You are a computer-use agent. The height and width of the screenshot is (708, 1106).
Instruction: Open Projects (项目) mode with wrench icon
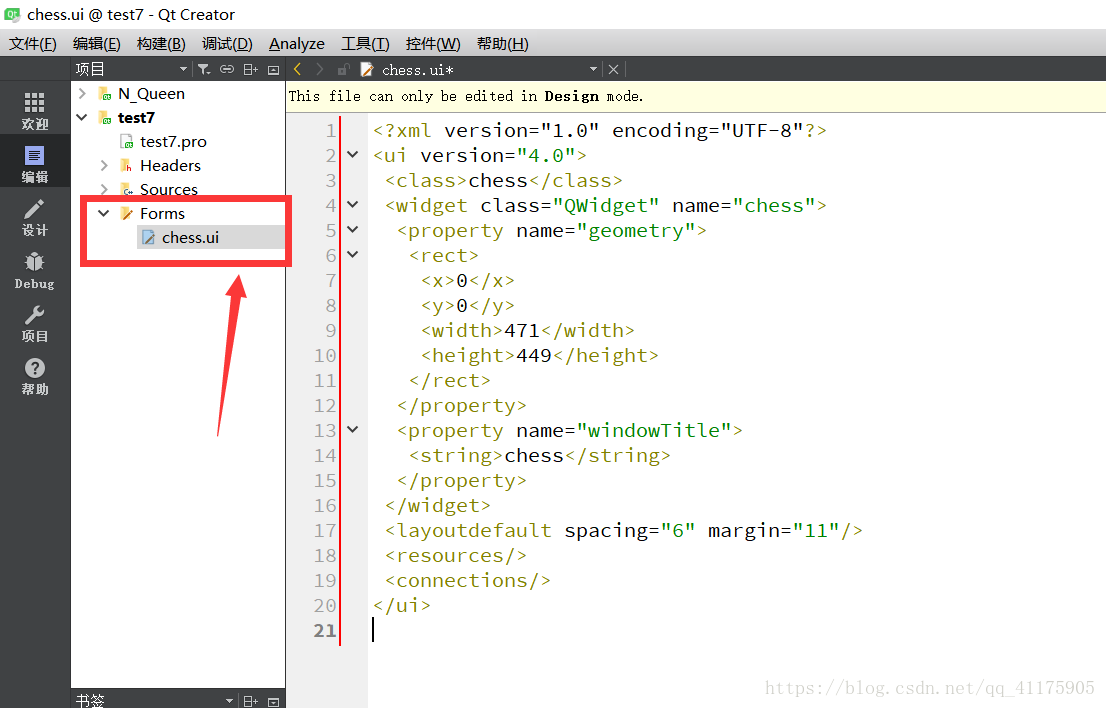tap(35, 324)
